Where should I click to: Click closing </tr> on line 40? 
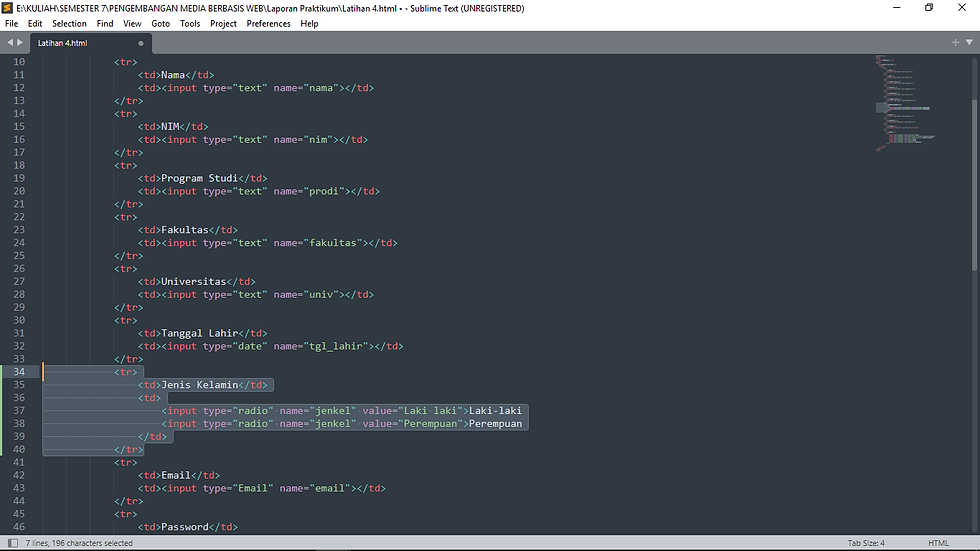129,450
